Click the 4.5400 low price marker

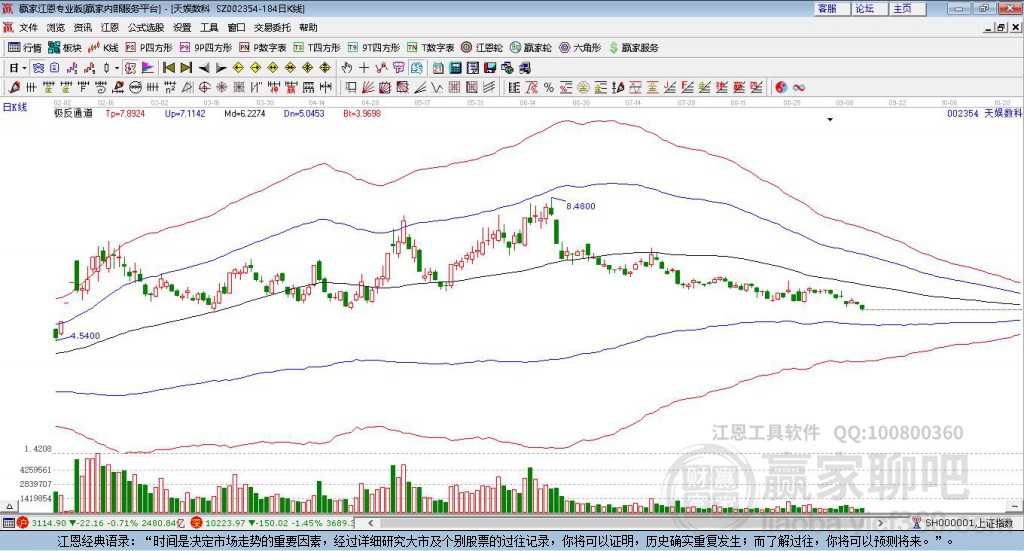click(x=86, y=336)
